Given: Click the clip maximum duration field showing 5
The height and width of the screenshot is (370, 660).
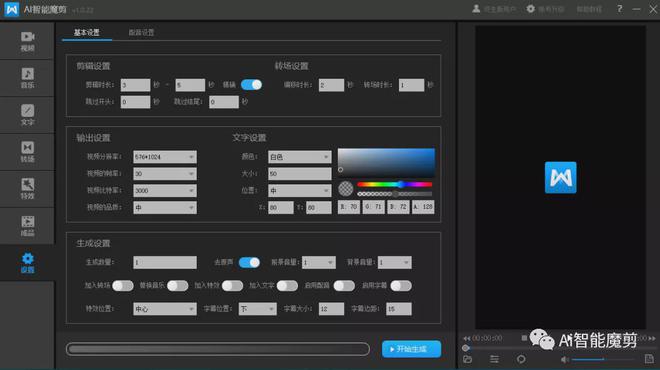Looking at the screenshot, I should [190, 85].
